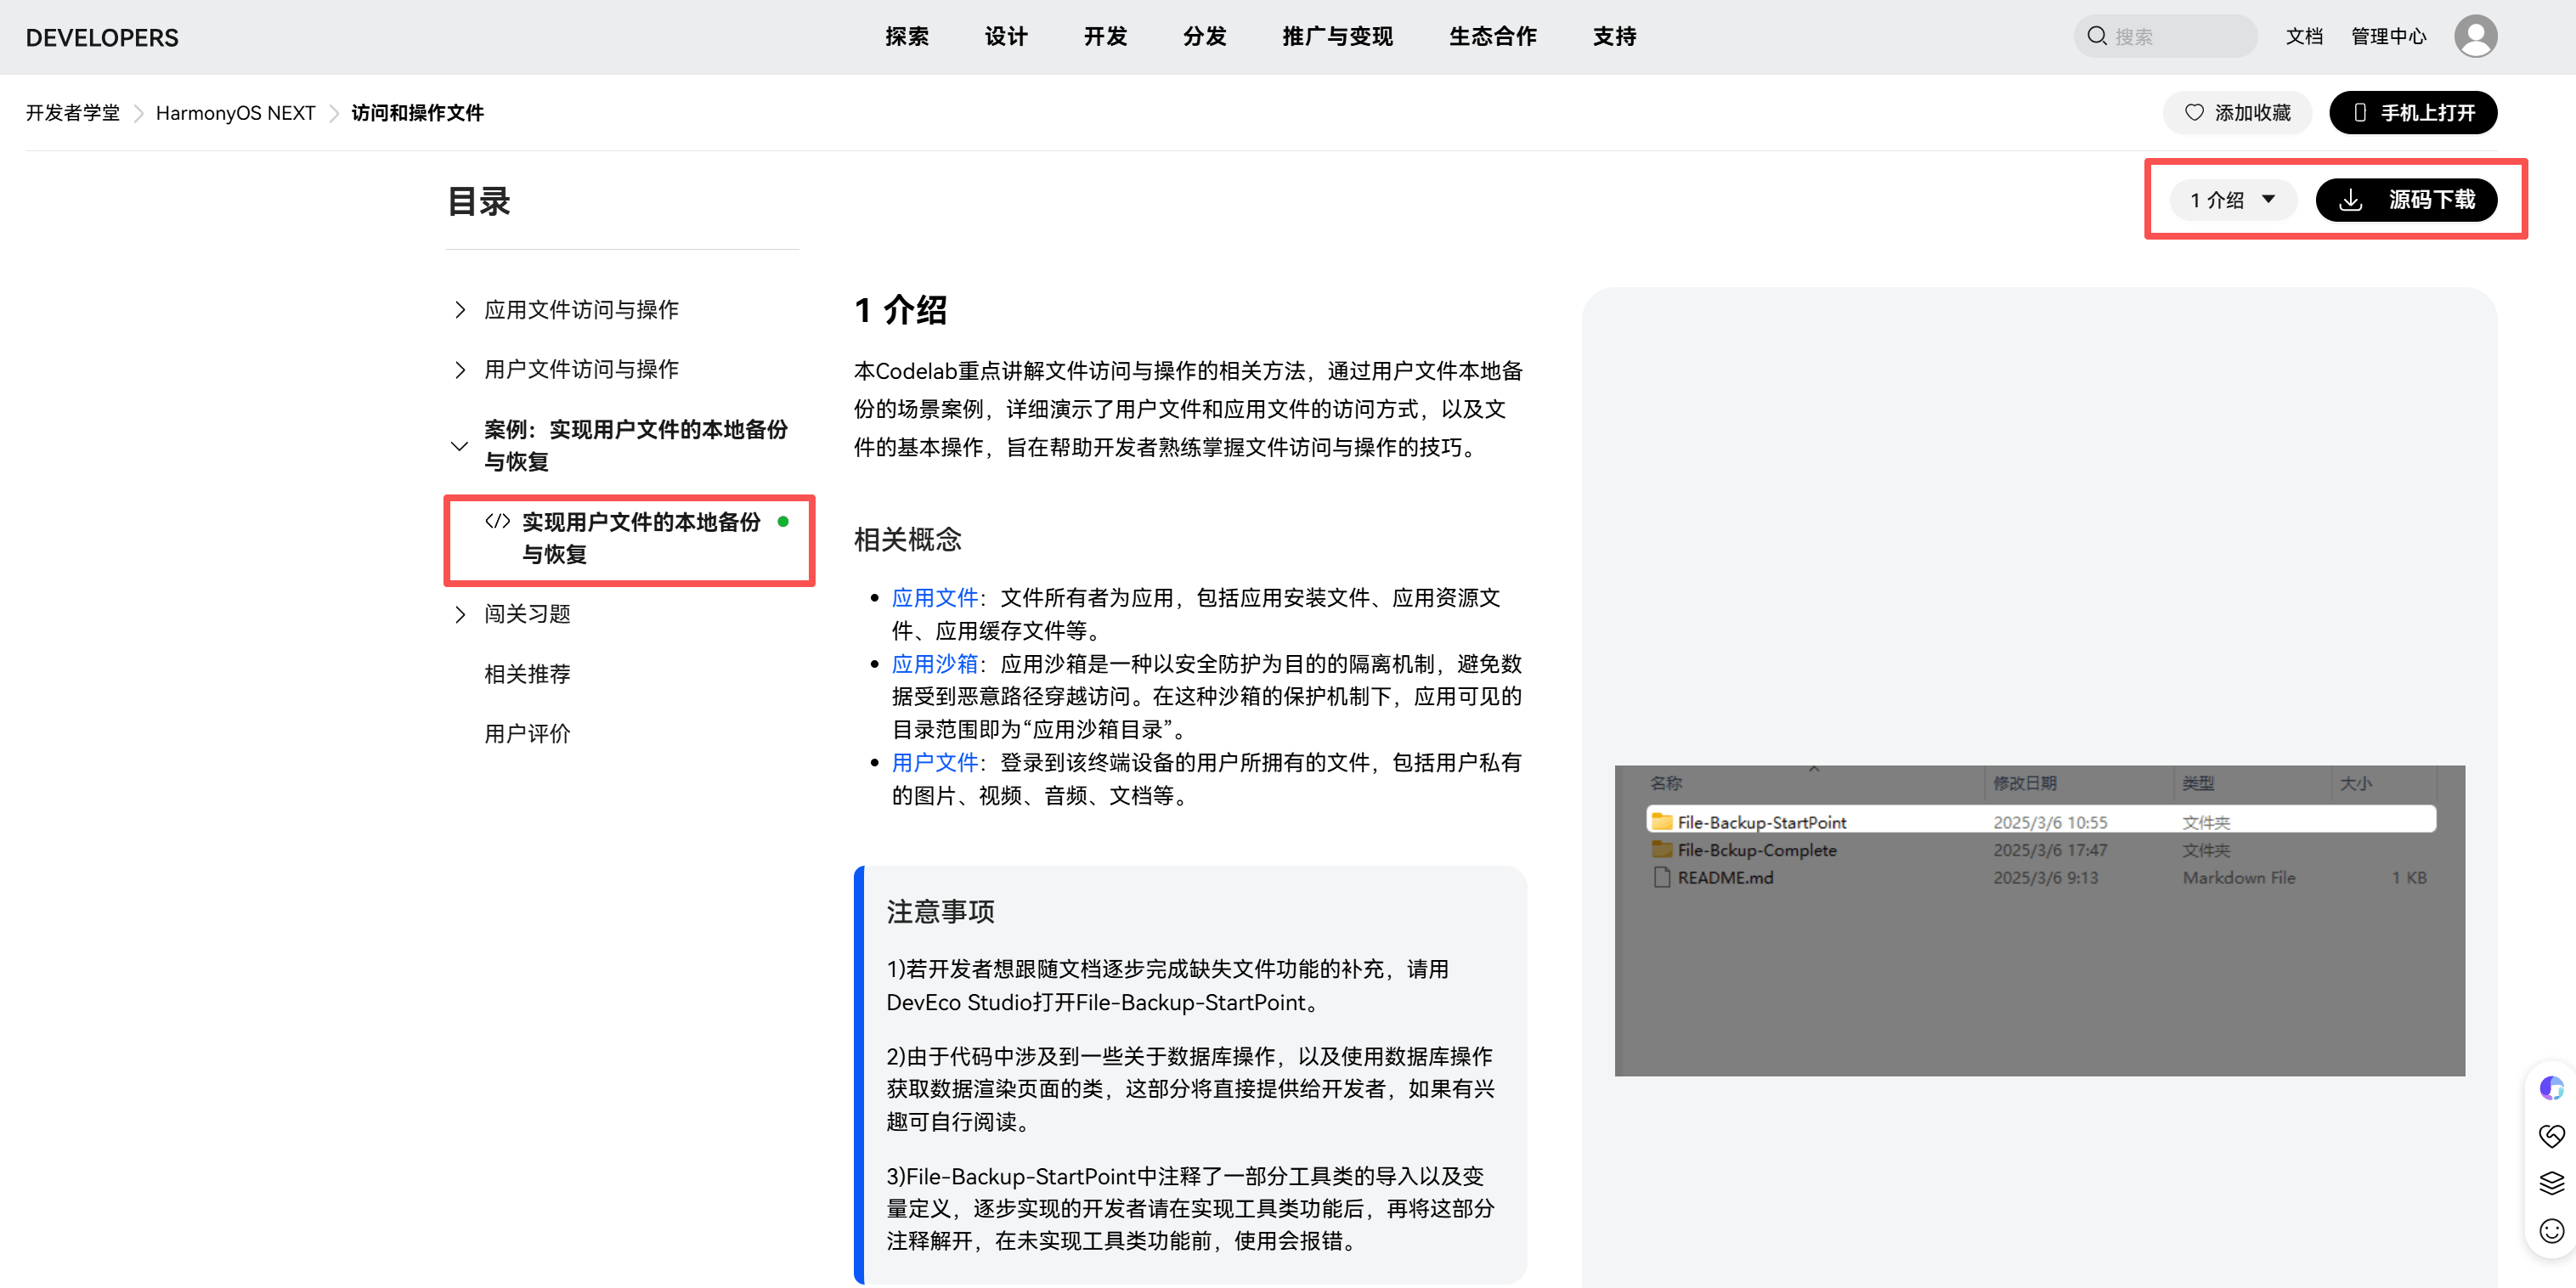Click the smiley feedback floating icon
Image resolution: width=2576 pixels, height=1288 pixels.
[2551, 1232]
